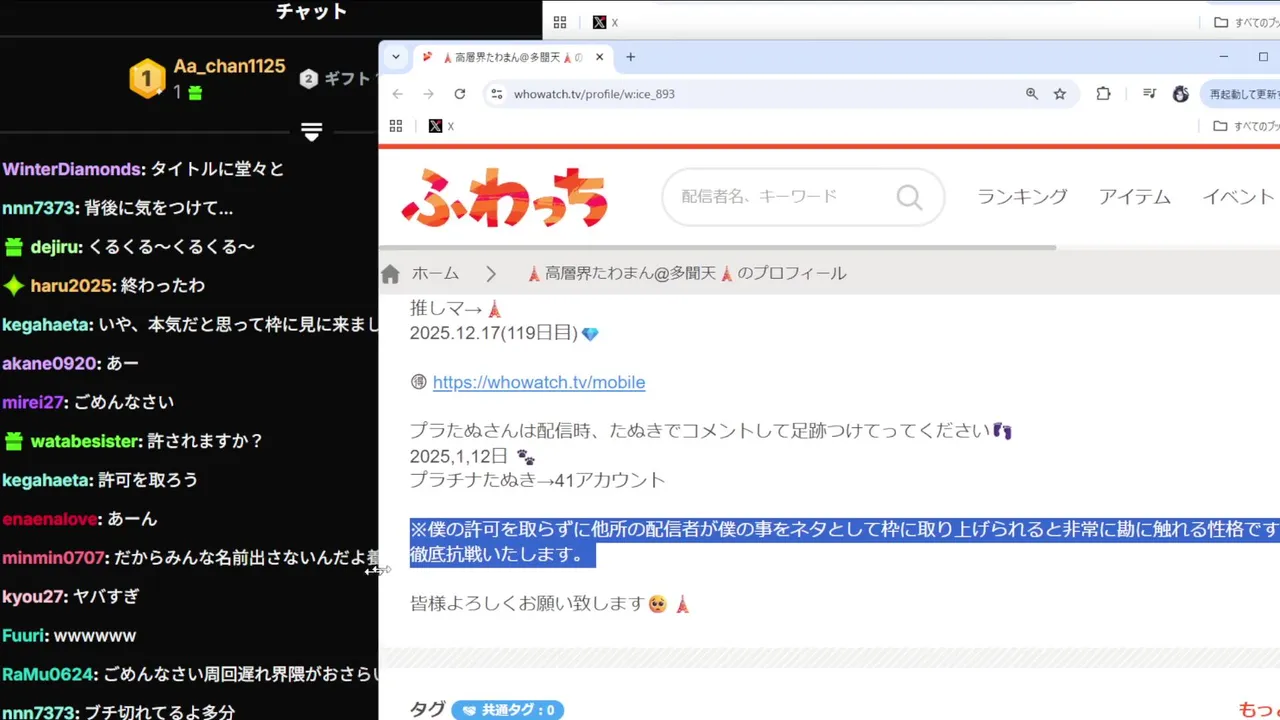Viewport: 1280px width, 720px height.
Task: Click nnn7373 message 背後に気をつけて...
Action: click(159, 208)
